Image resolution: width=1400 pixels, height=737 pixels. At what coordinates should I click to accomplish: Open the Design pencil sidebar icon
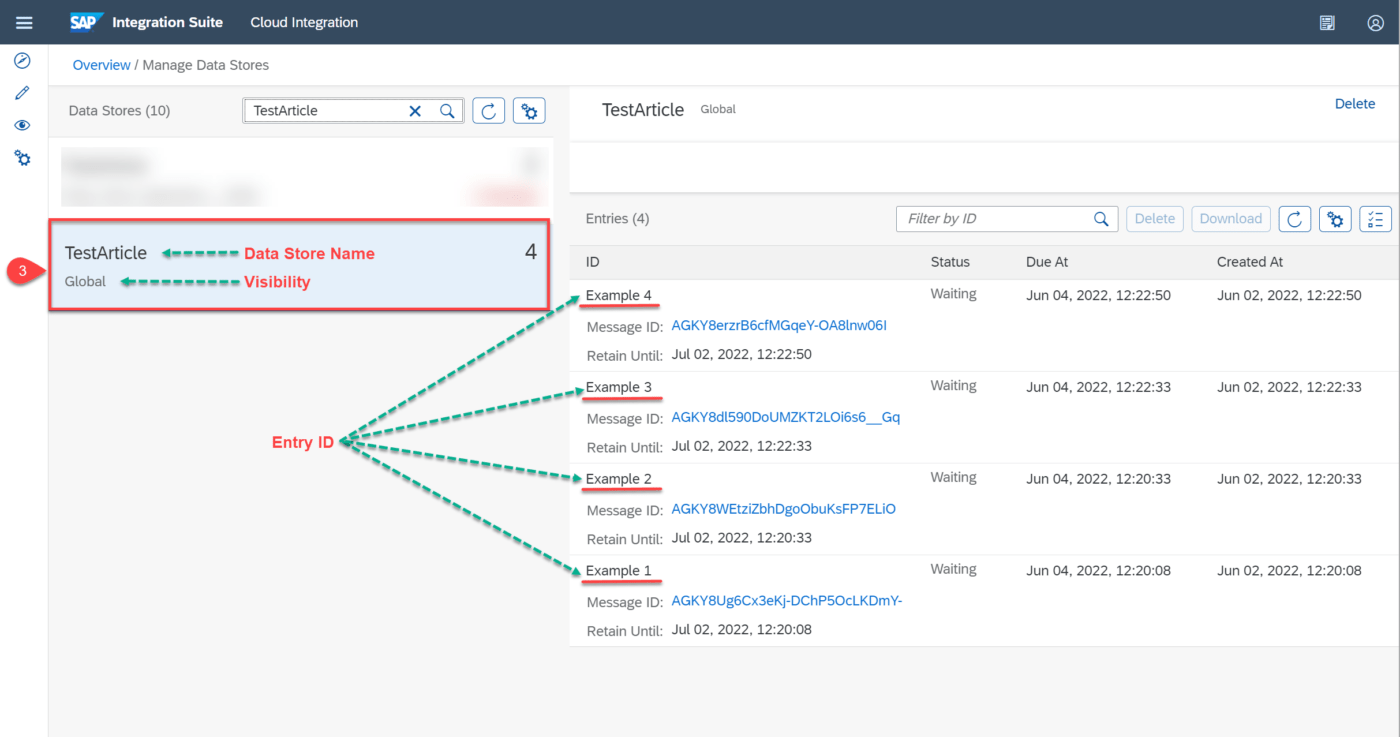point(23,93)
